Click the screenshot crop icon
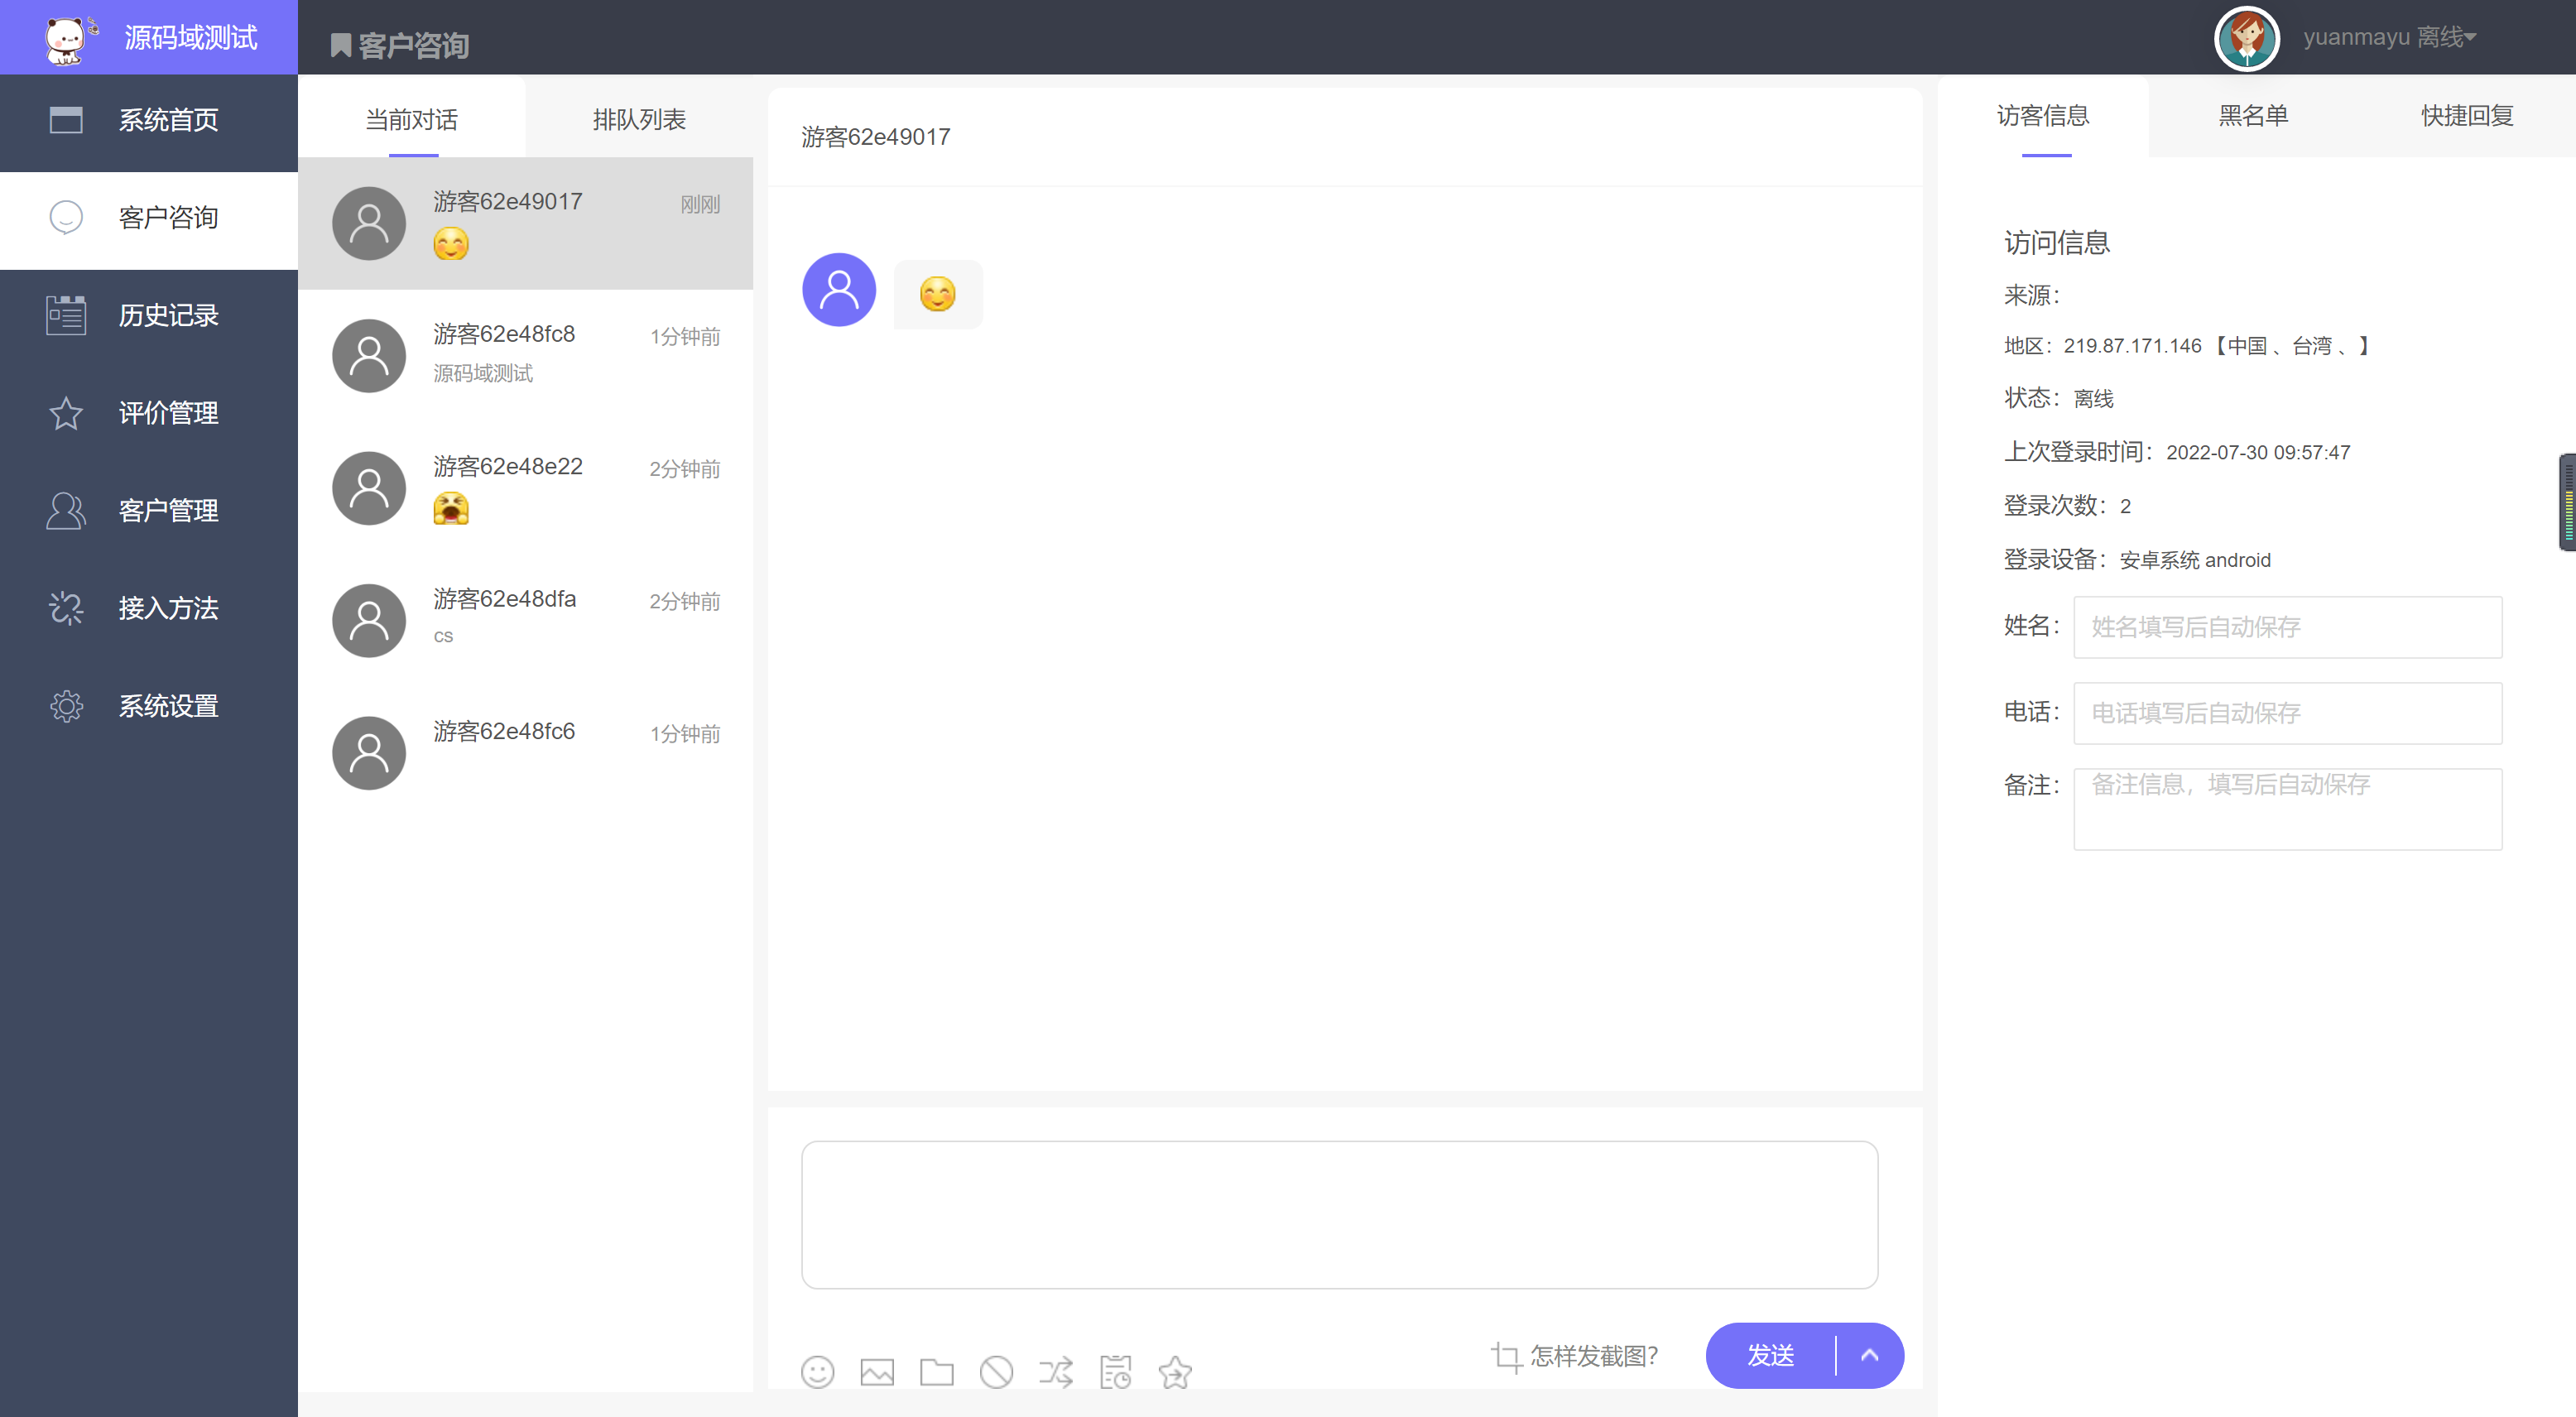The height and width of the screenshot is (1417, 2576). (x=1507, y=1356)
